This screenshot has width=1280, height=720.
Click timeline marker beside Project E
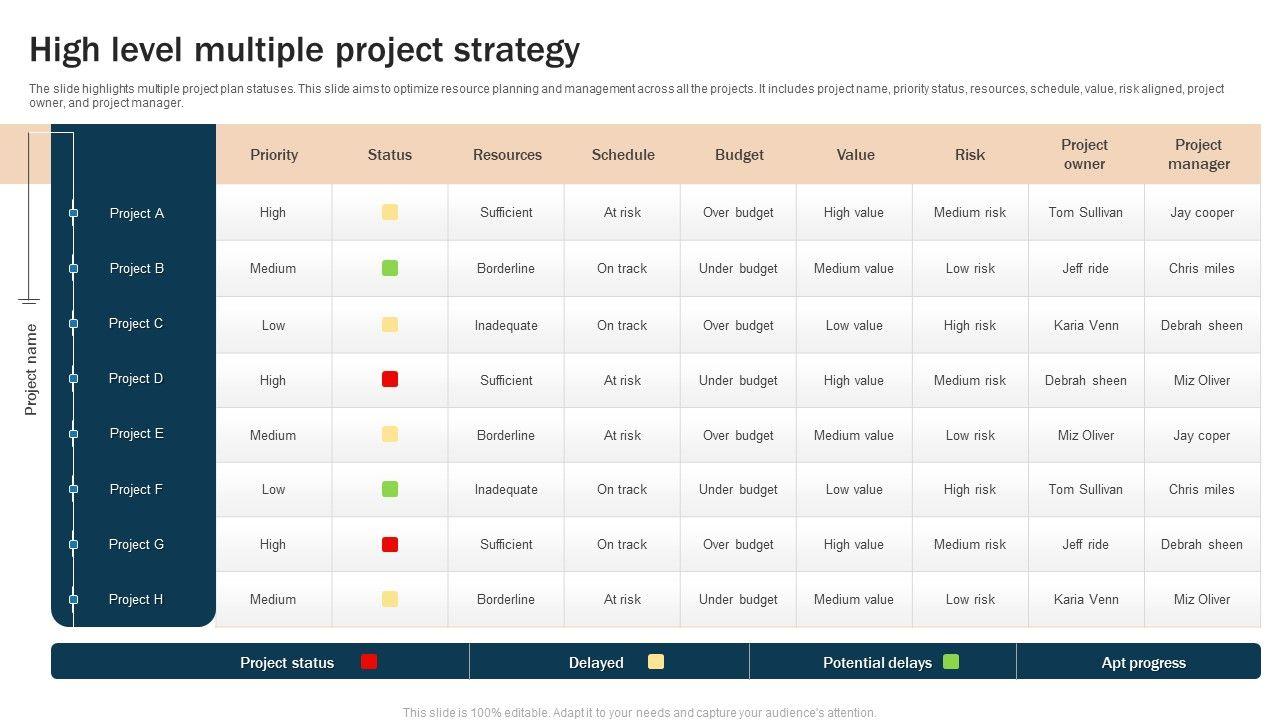click(x=73, y=434)
